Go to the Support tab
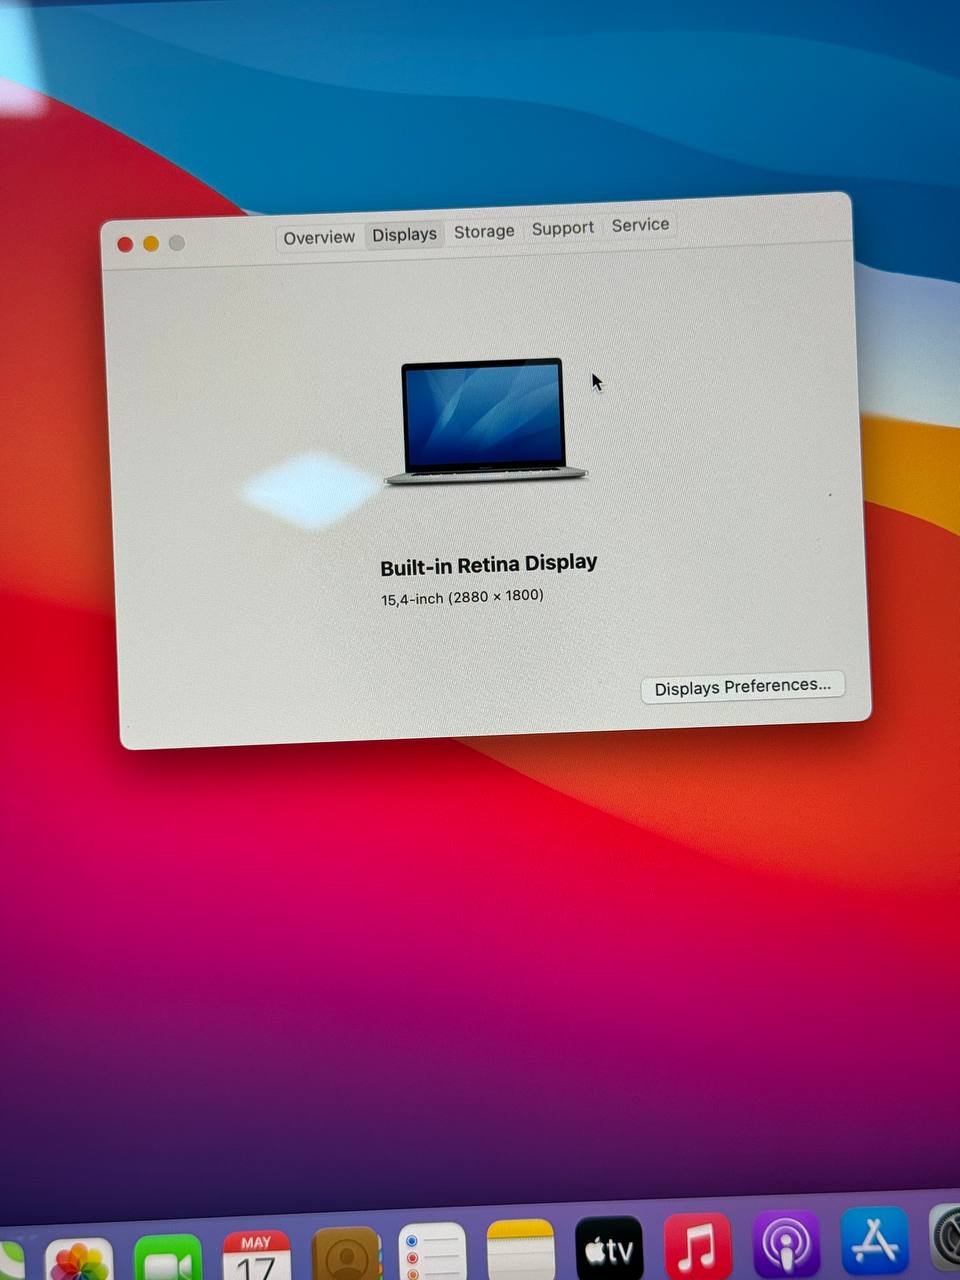This screenshot has width=960, height=1280. [x=562, y=228]
